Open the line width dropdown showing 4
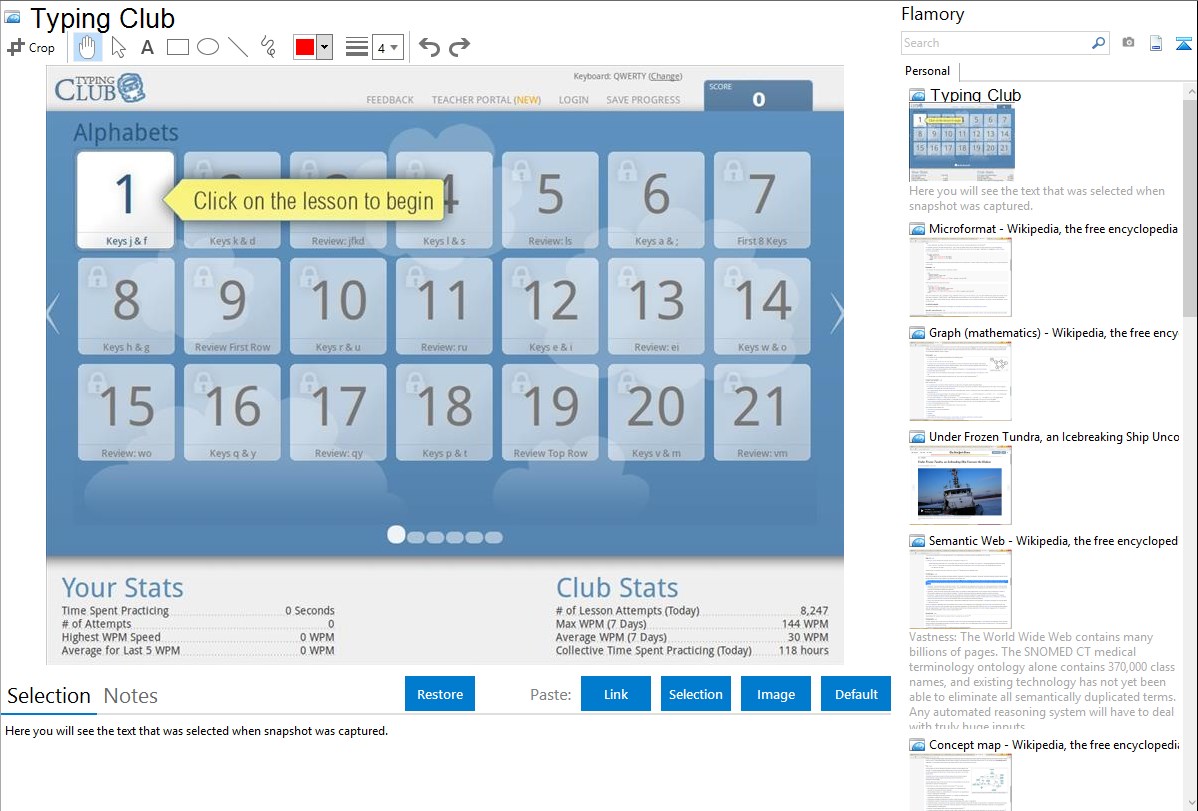This screenshot has width=1198, height=811. click(x=387, y=47)
